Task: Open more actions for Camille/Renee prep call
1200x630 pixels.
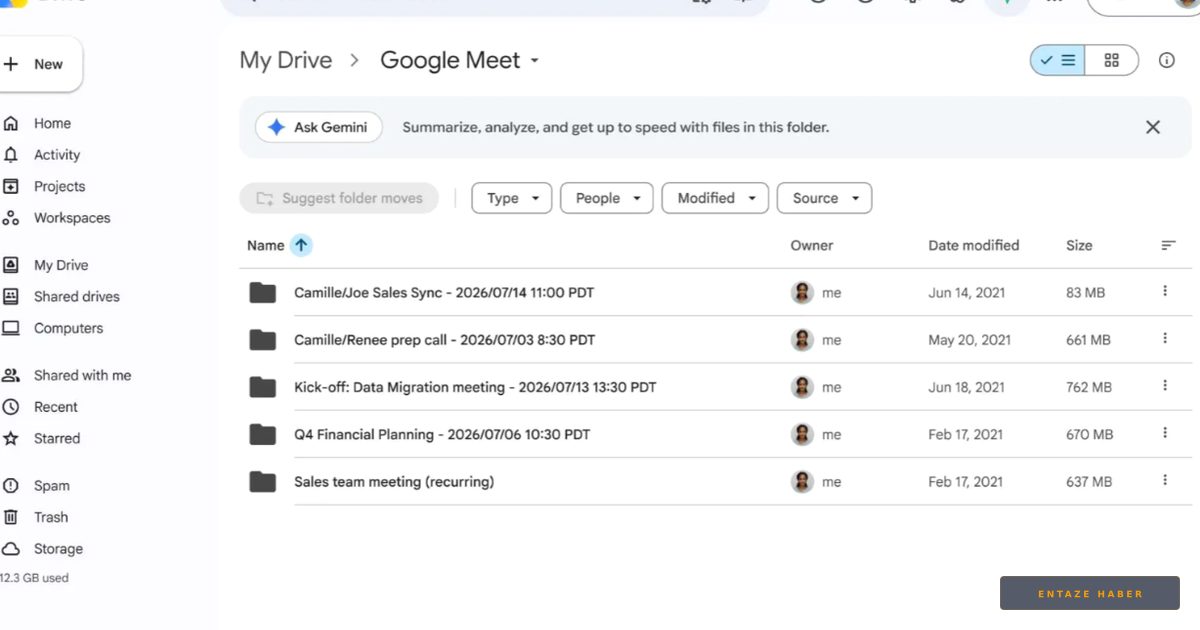Action: (x=1165, y=338)
